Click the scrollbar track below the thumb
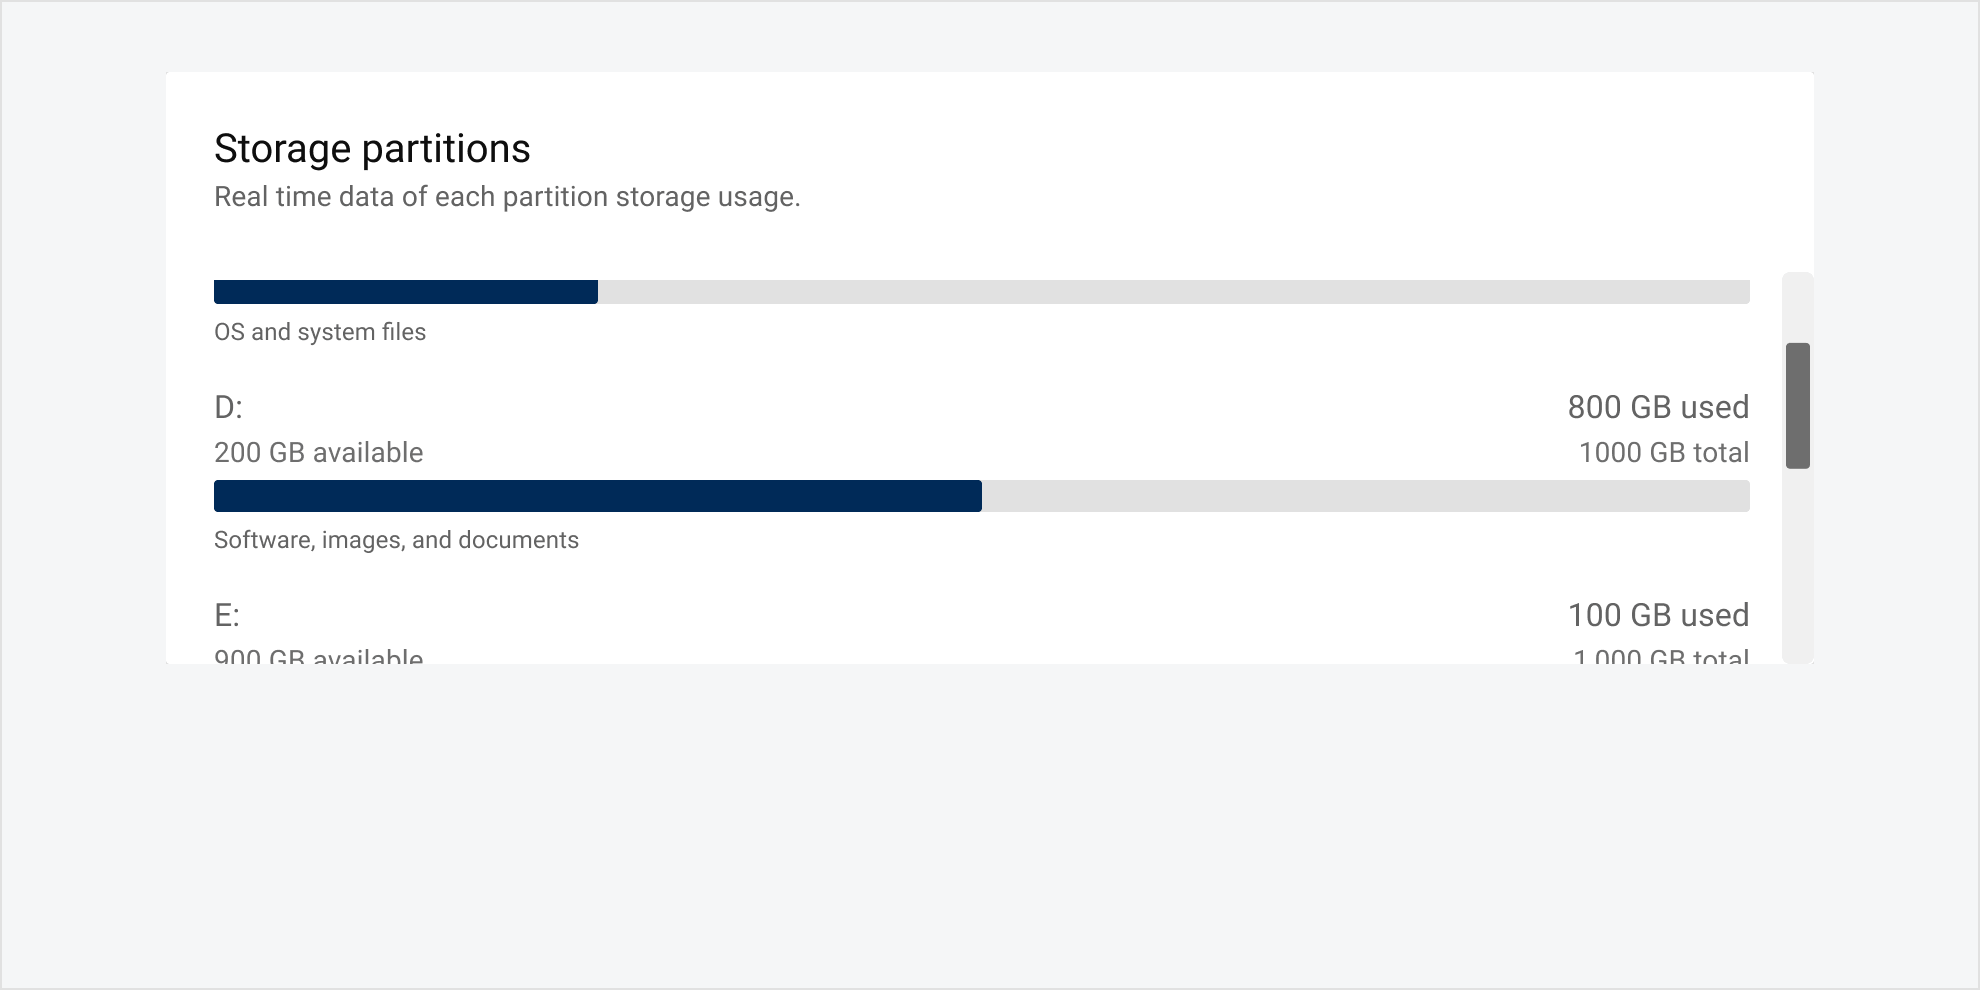Viewport: 1980px width, 990px height. (1797, 560)
